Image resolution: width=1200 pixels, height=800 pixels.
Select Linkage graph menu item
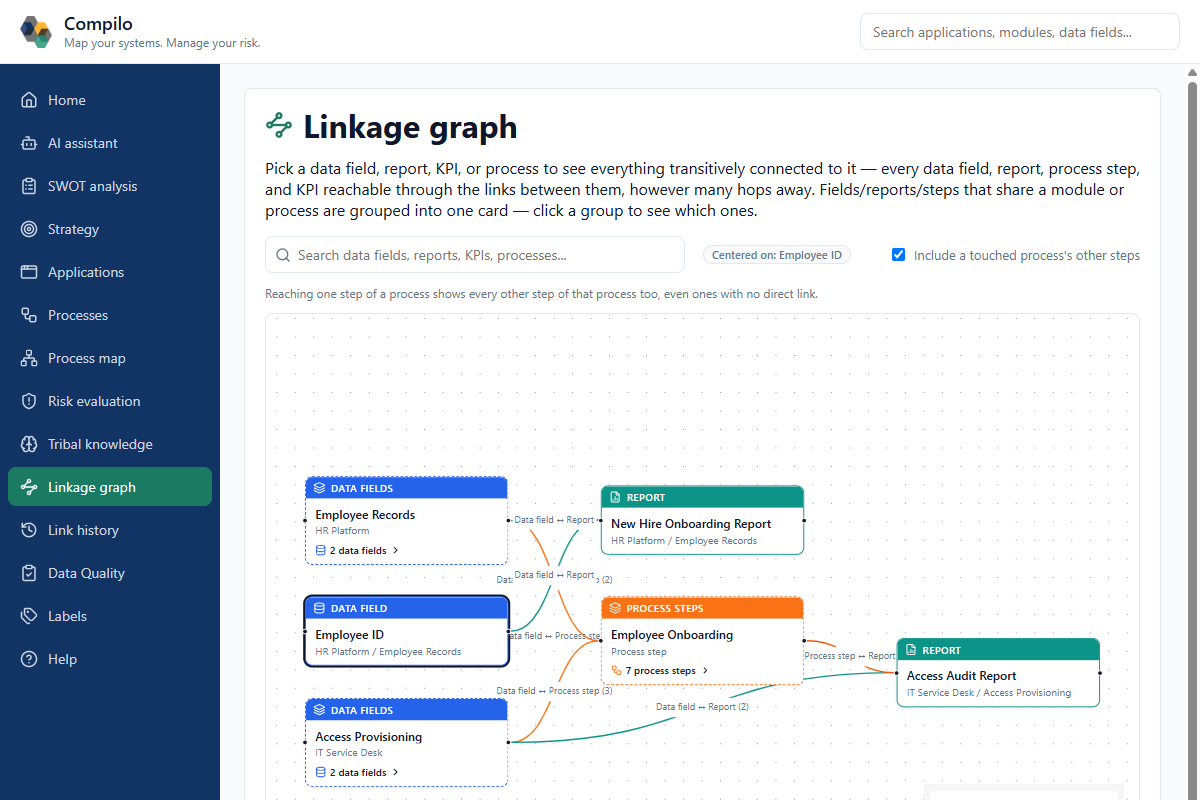point(110,487)
